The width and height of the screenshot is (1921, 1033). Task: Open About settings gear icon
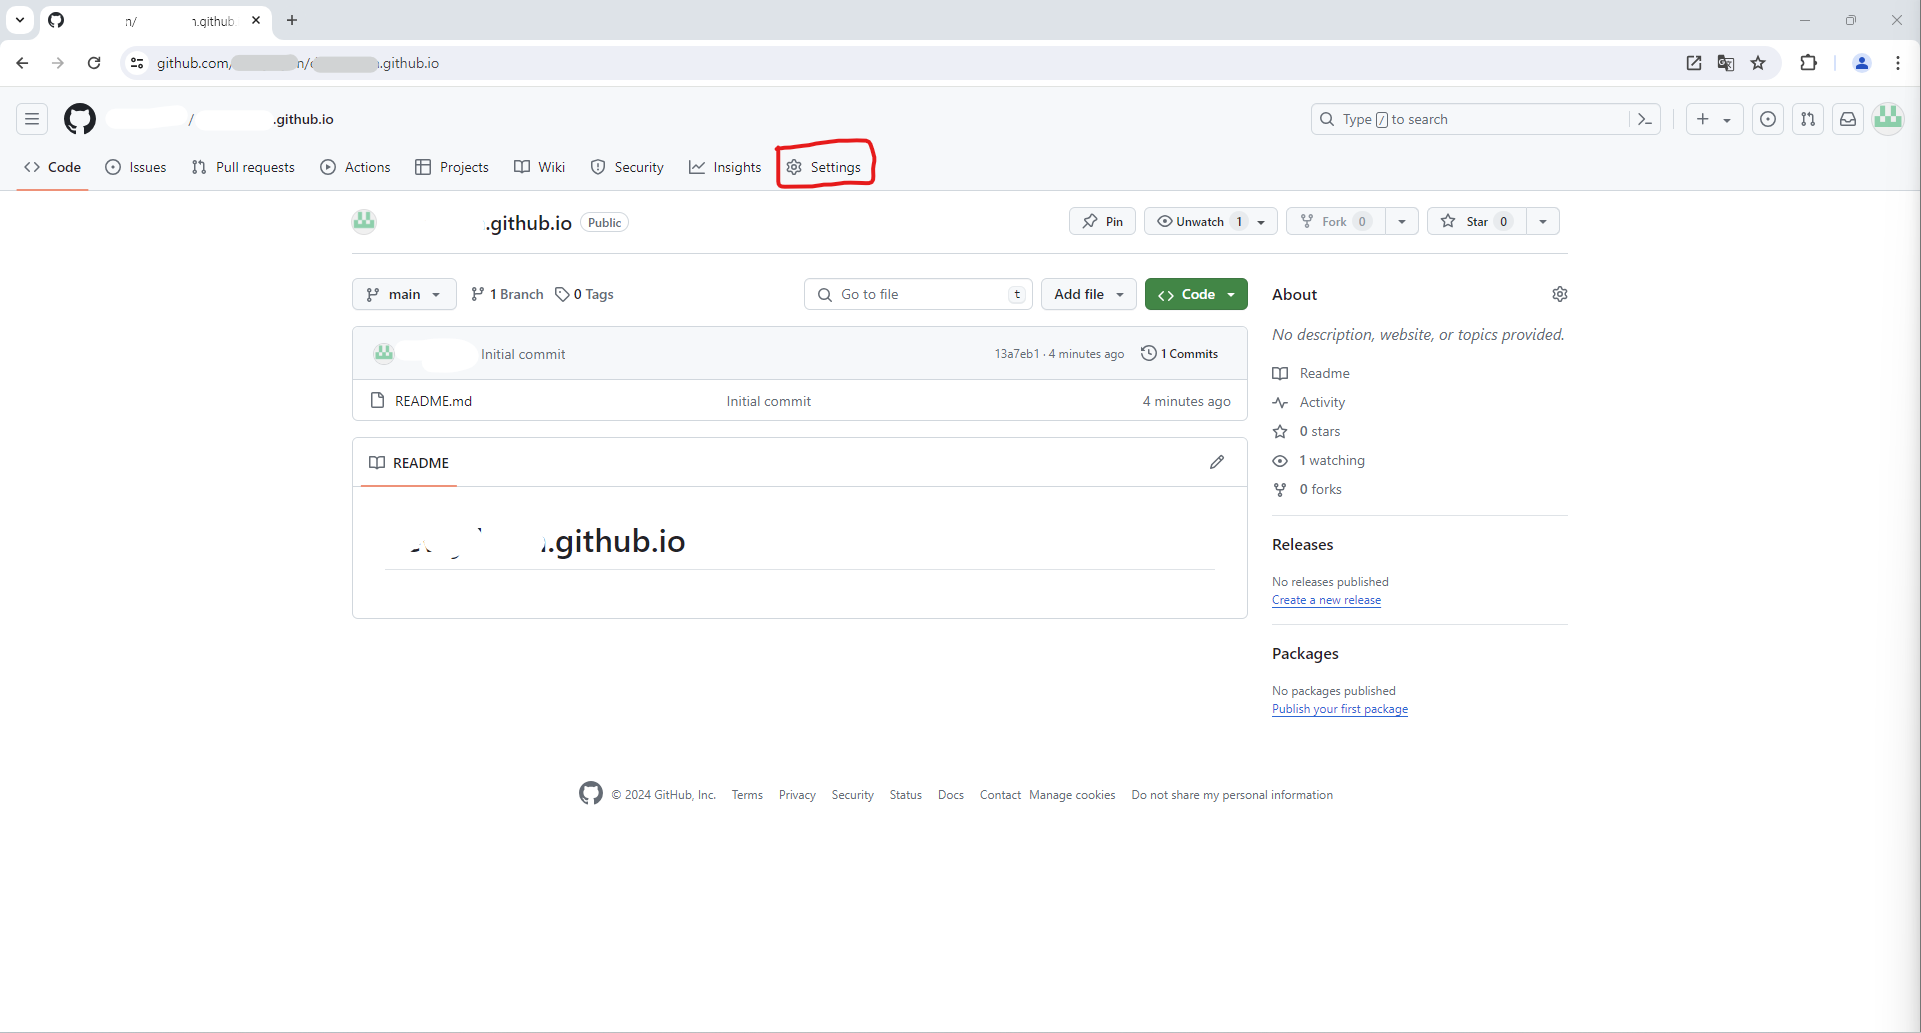tap(1560, 294)
